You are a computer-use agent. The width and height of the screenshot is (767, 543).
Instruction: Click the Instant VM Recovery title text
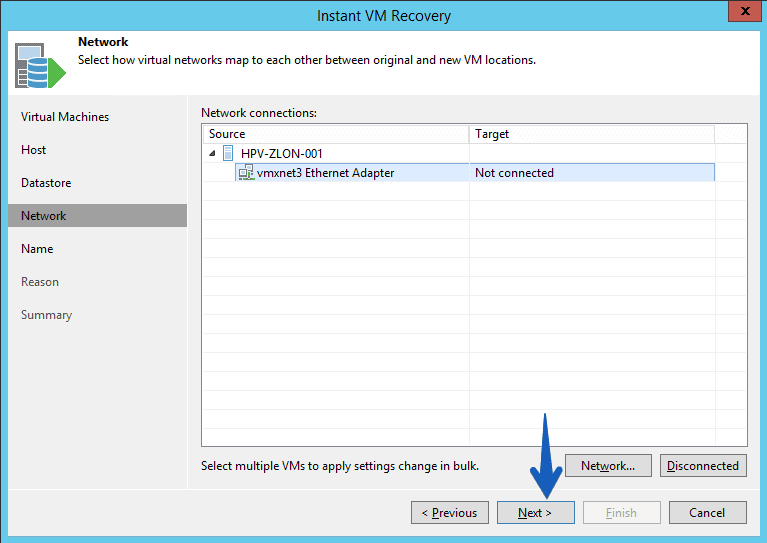(384, 16)
